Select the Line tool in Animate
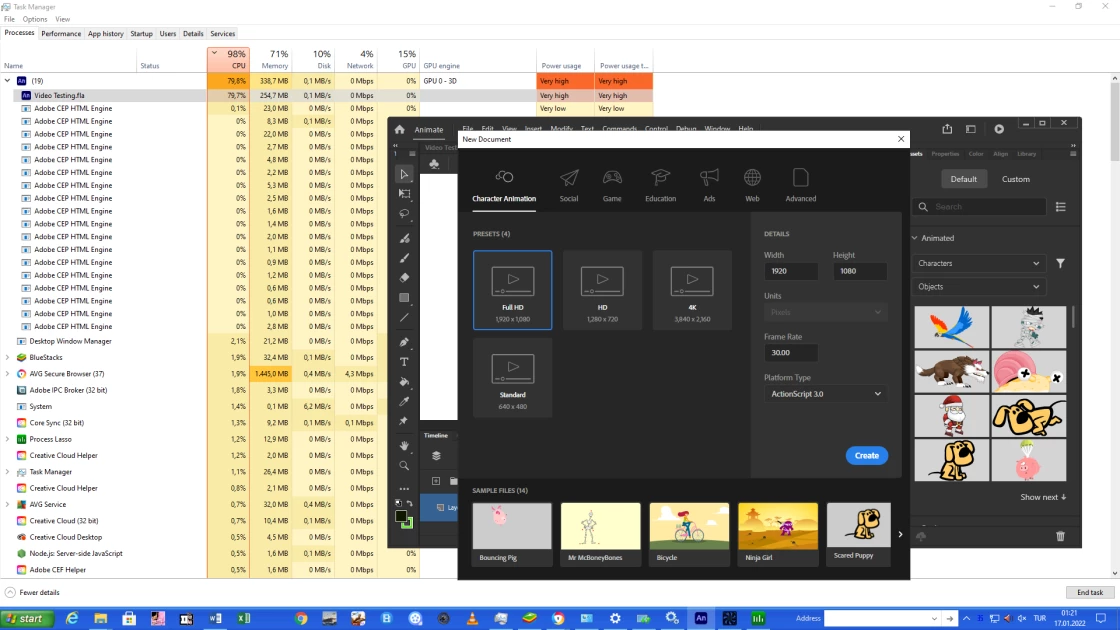The image size is (1120, 630). pyautogui.click(x=404, y=318)
